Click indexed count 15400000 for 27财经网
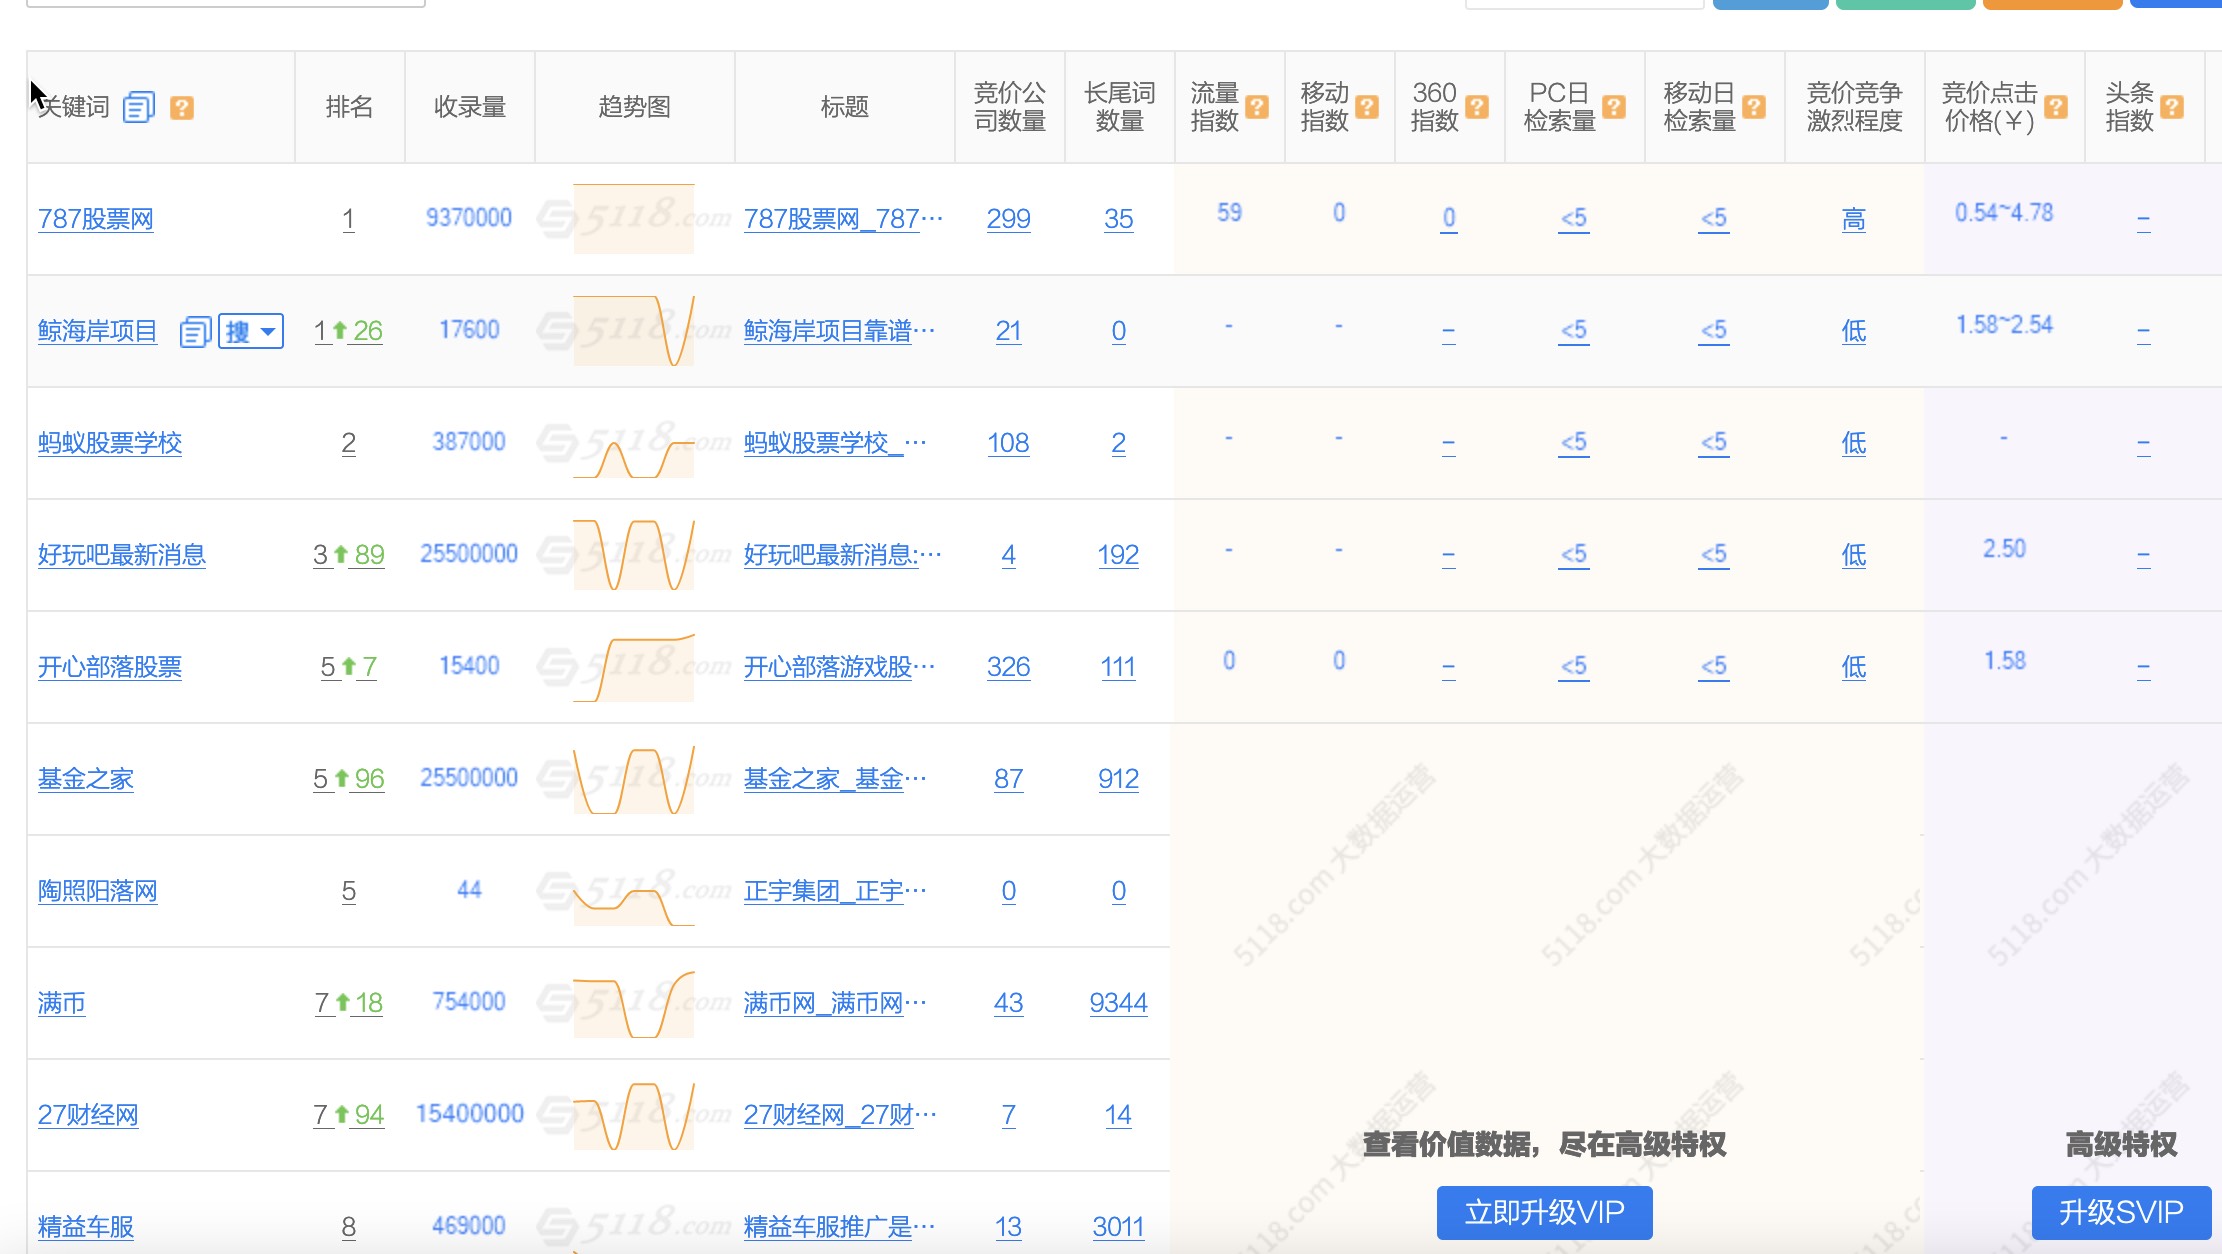Image resolution: width=2222 pixels, height=1254 pixels. coord(469,1114)
